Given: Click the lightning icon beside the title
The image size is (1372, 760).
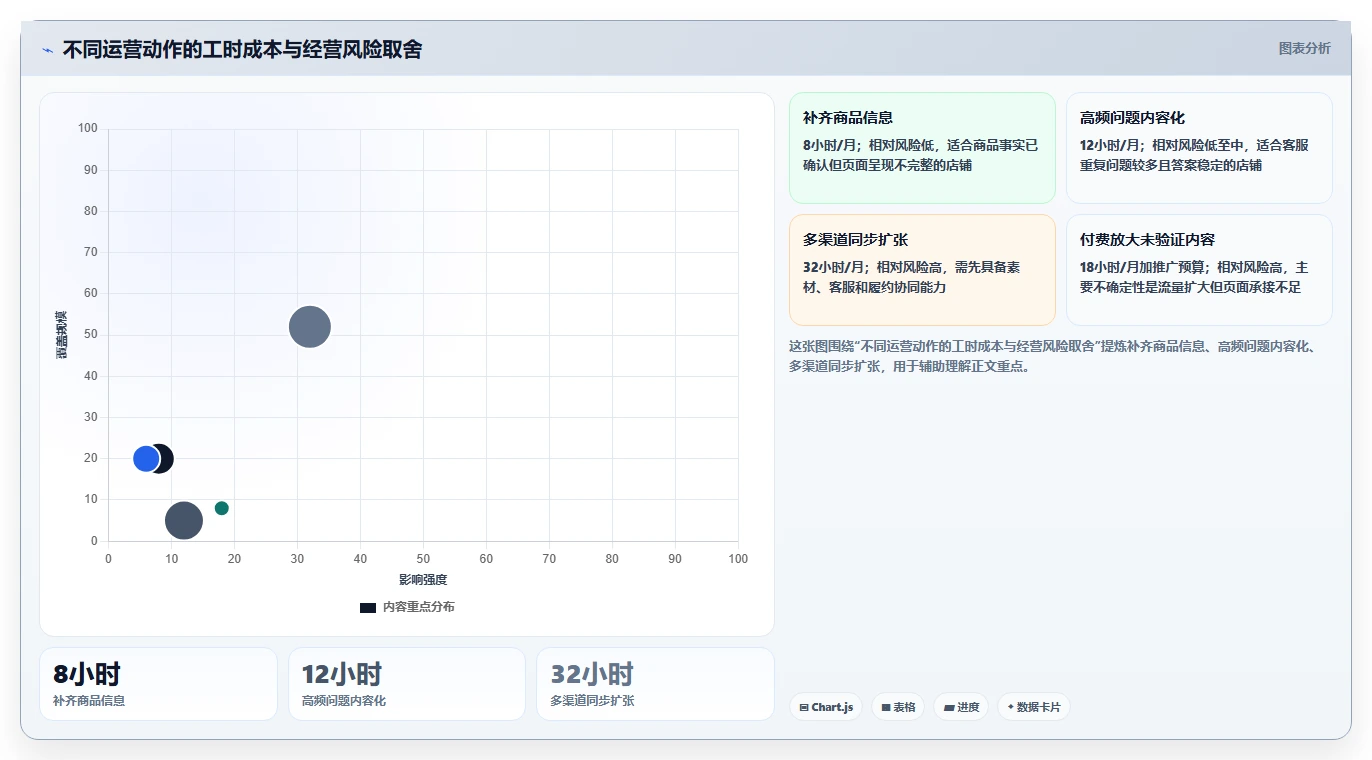Looking at the screenshot, I should point(47,49).
